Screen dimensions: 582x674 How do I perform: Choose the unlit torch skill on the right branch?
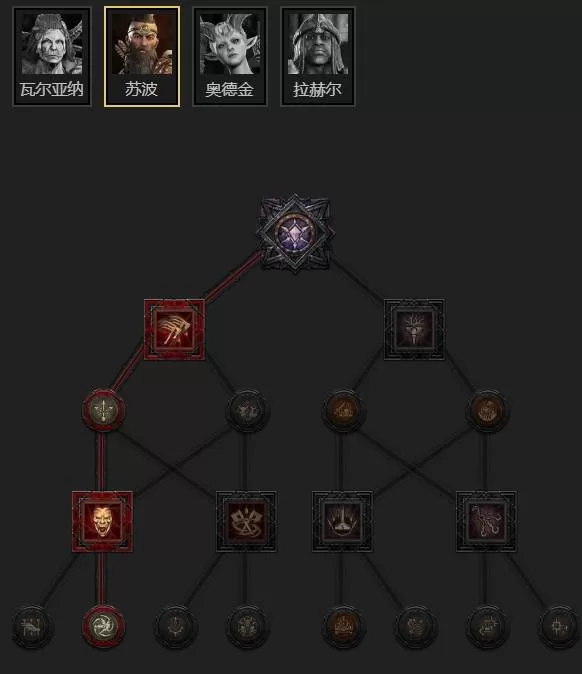point(414,330)
